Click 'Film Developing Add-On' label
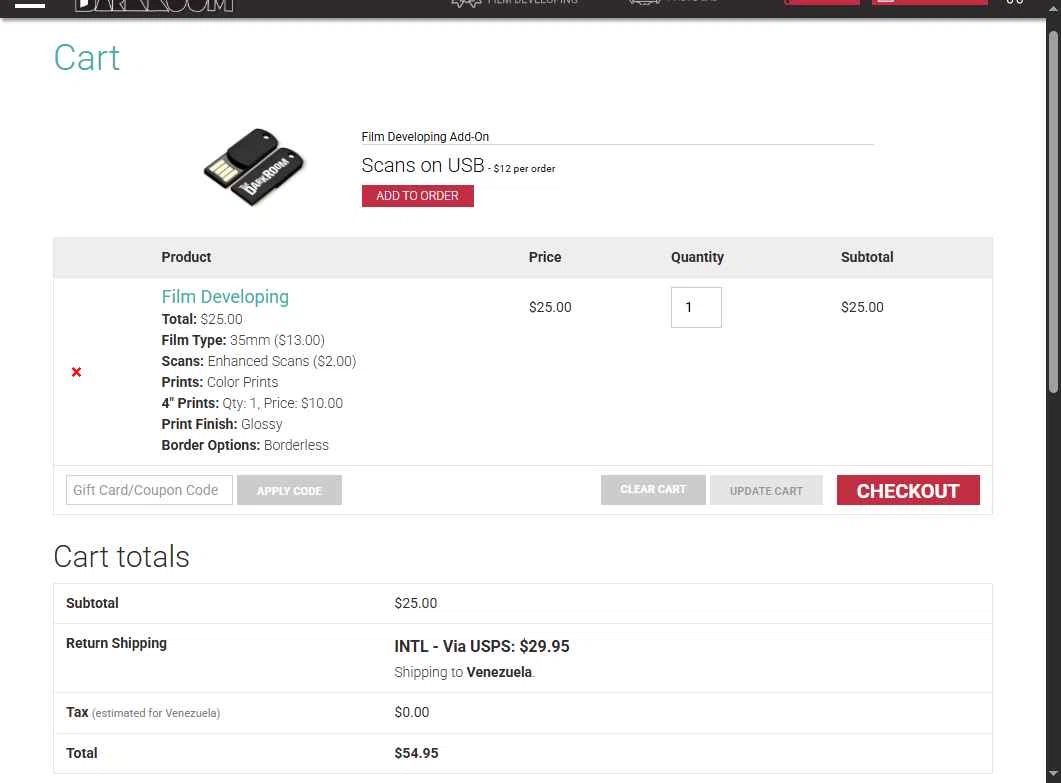Viewport: 1061px width, 783px height. pos(425,137)
